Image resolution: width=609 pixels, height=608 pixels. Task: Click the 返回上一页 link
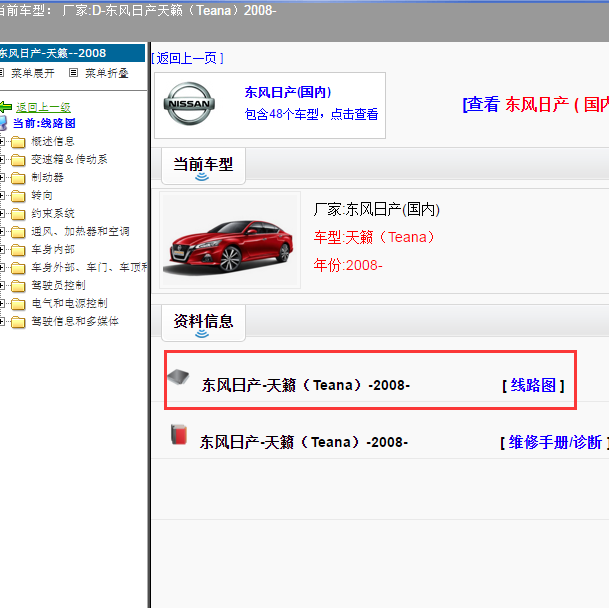(x=188, y=58)
